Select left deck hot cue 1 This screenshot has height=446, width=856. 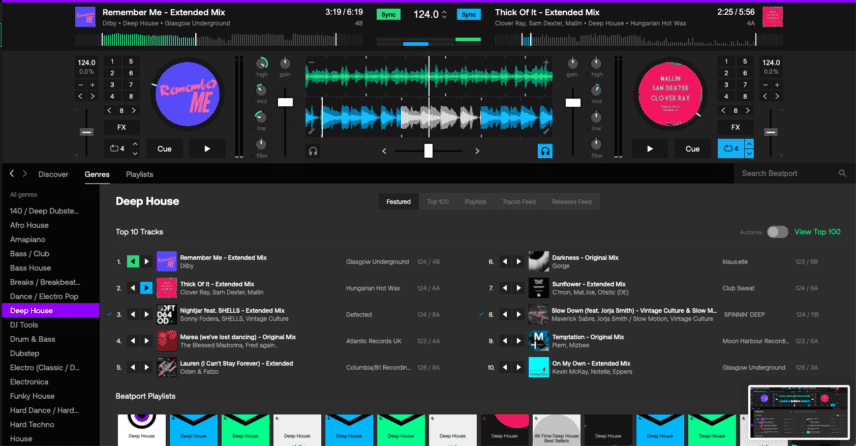[x=112, y=62]
